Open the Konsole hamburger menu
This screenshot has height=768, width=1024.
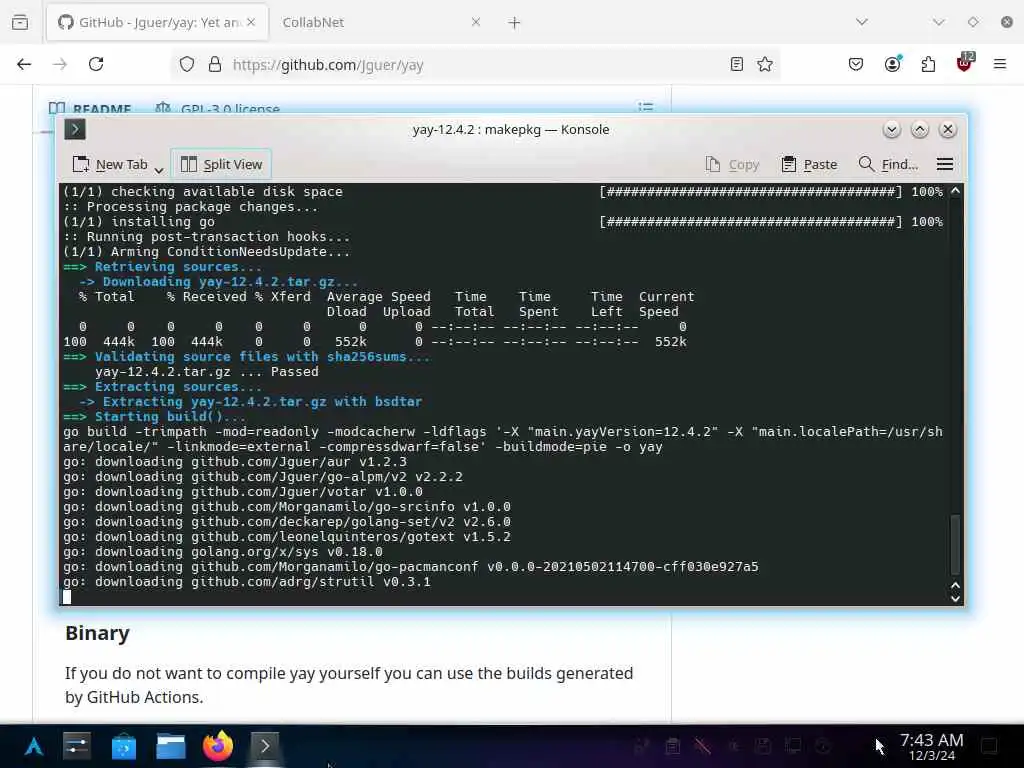[x=945, y=164]
